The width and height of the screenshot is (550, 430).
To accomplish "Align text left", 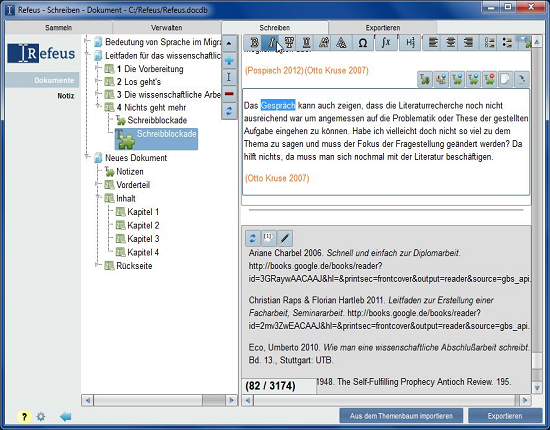I will (433, 43).
